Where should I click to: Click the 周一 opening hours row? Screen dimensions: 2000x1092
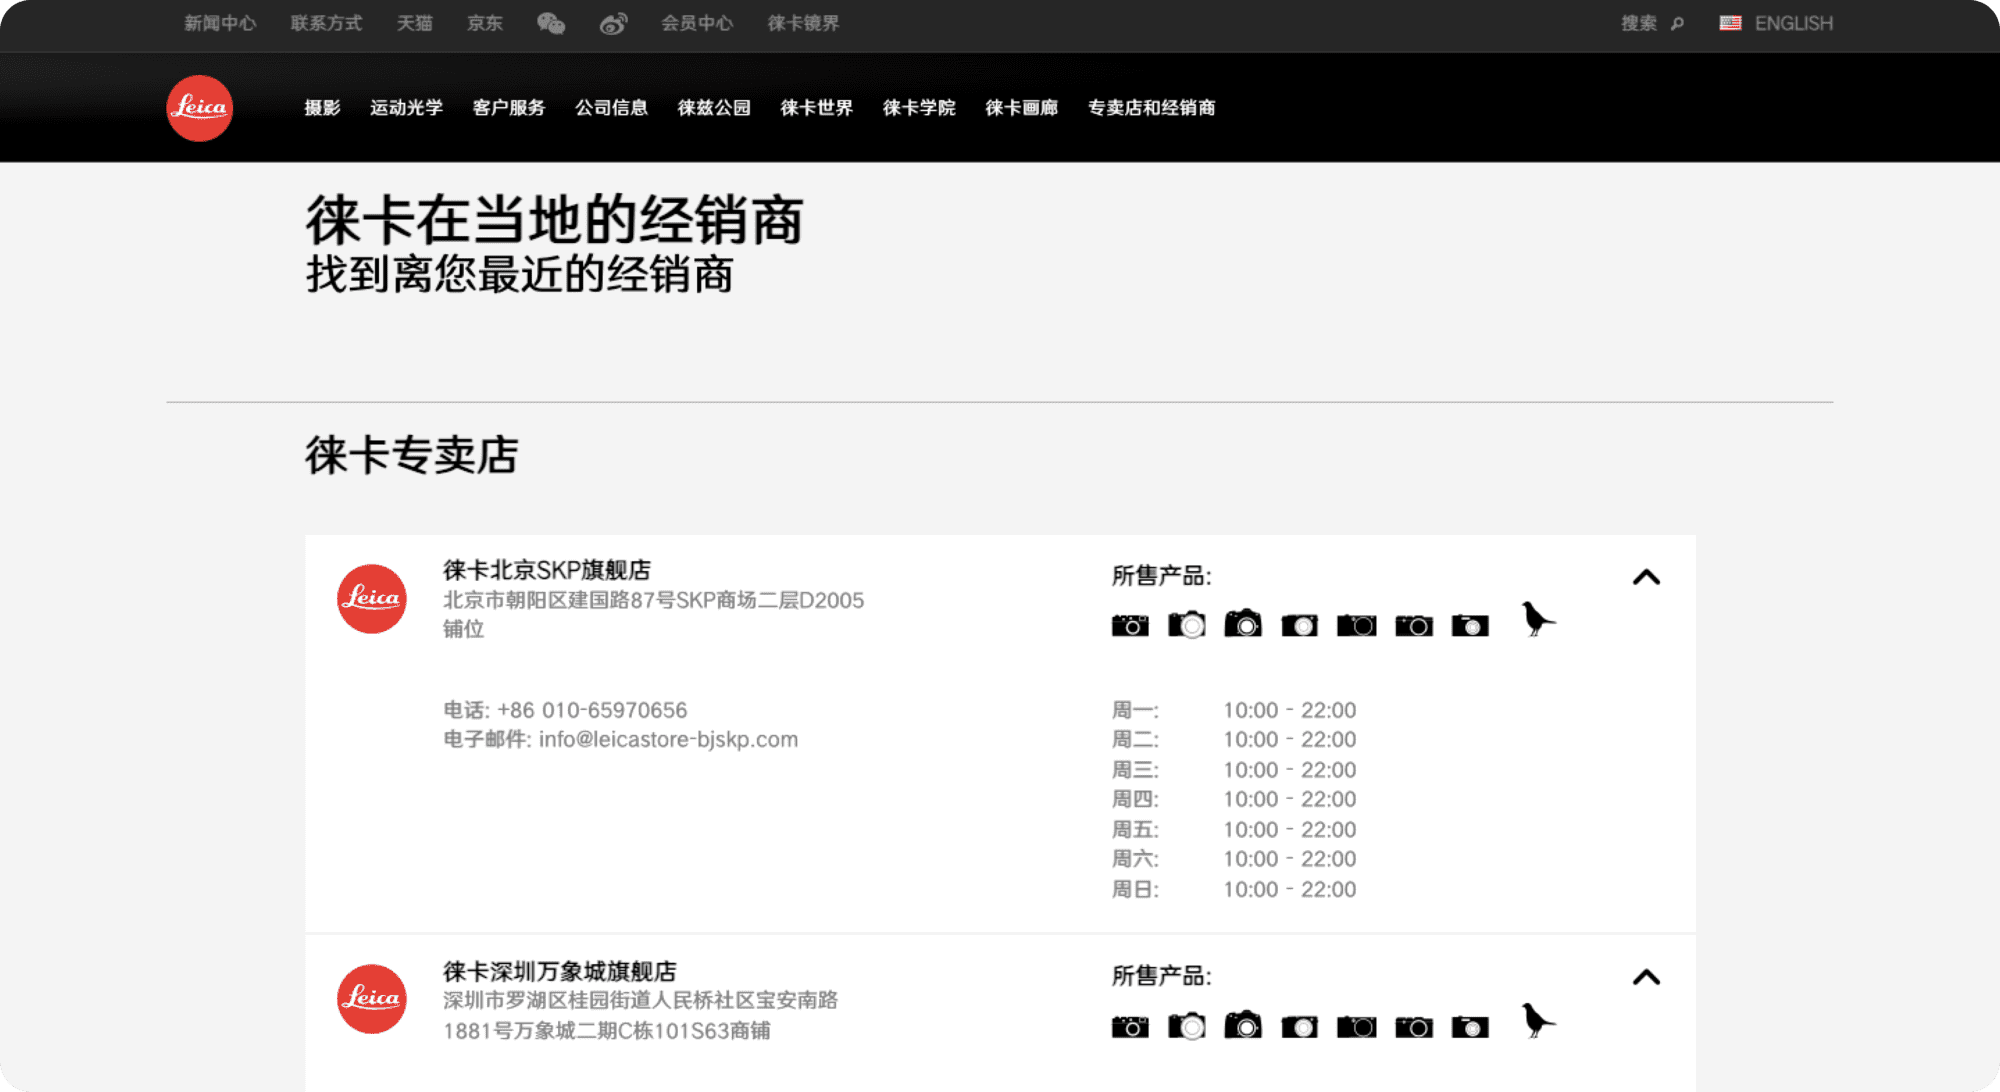pos(1234,710)
